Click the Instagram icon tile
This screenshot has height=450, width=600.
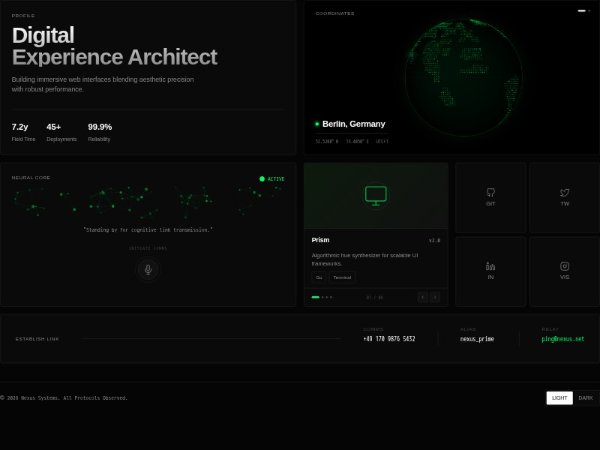(564, 271)
